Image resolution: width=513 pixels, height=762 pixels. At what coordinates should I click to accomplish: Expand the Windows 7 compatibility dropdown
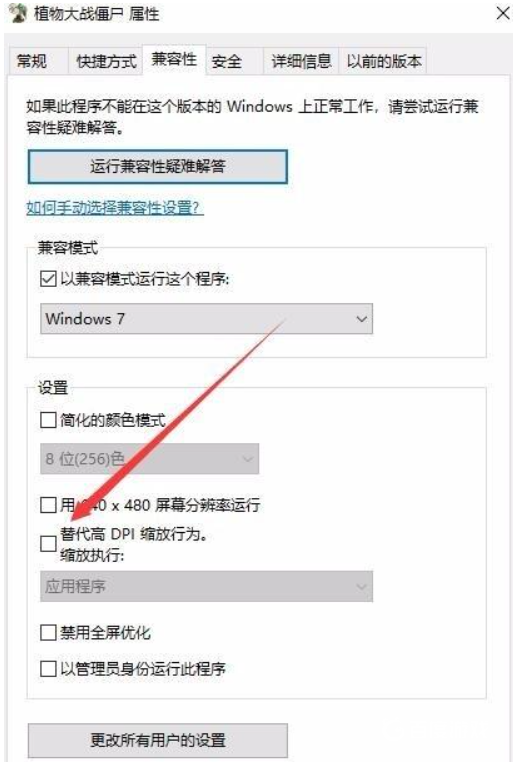pyautogui.click(x=206, y=319)
